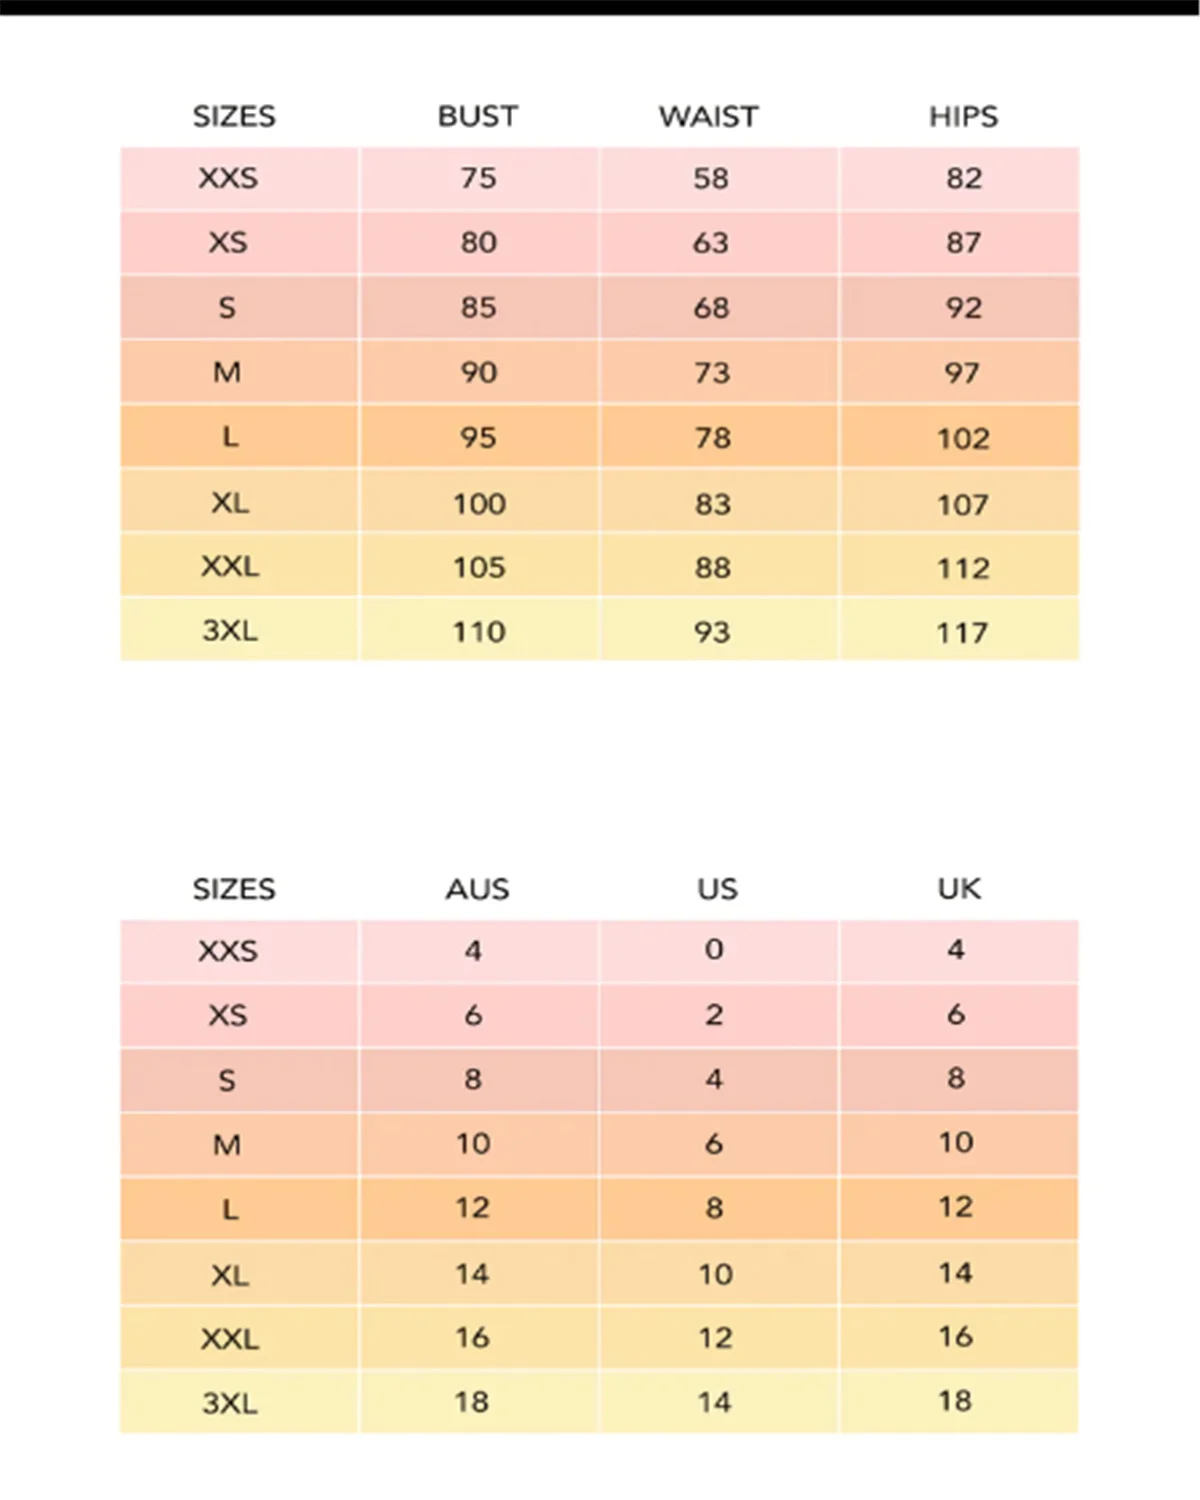This screenshot has height=1500, width=1200.
Task: Select waist value 88 for XXL
Action: click(x=712, y=567)
